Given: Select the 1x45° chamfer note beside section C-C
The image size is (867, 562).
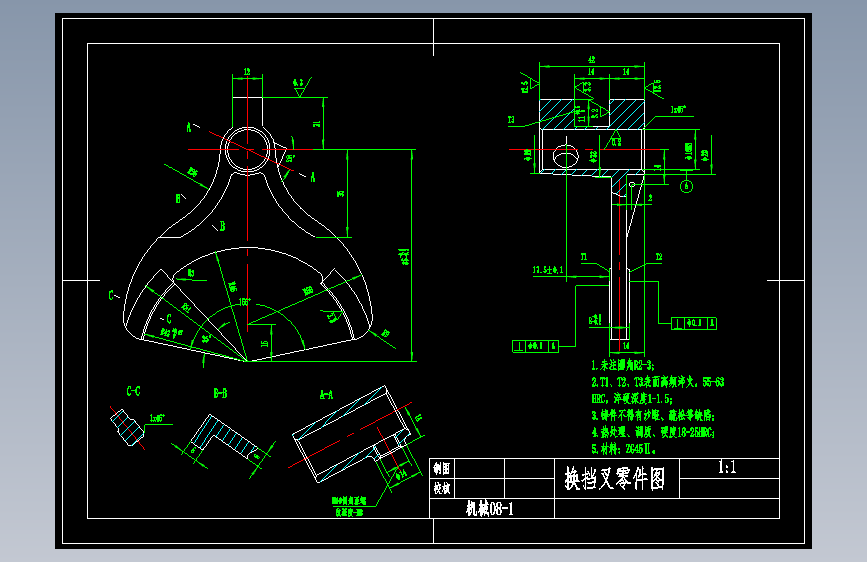Looking at the screenshot, I should pyautogui.click(x=158, y=418).
